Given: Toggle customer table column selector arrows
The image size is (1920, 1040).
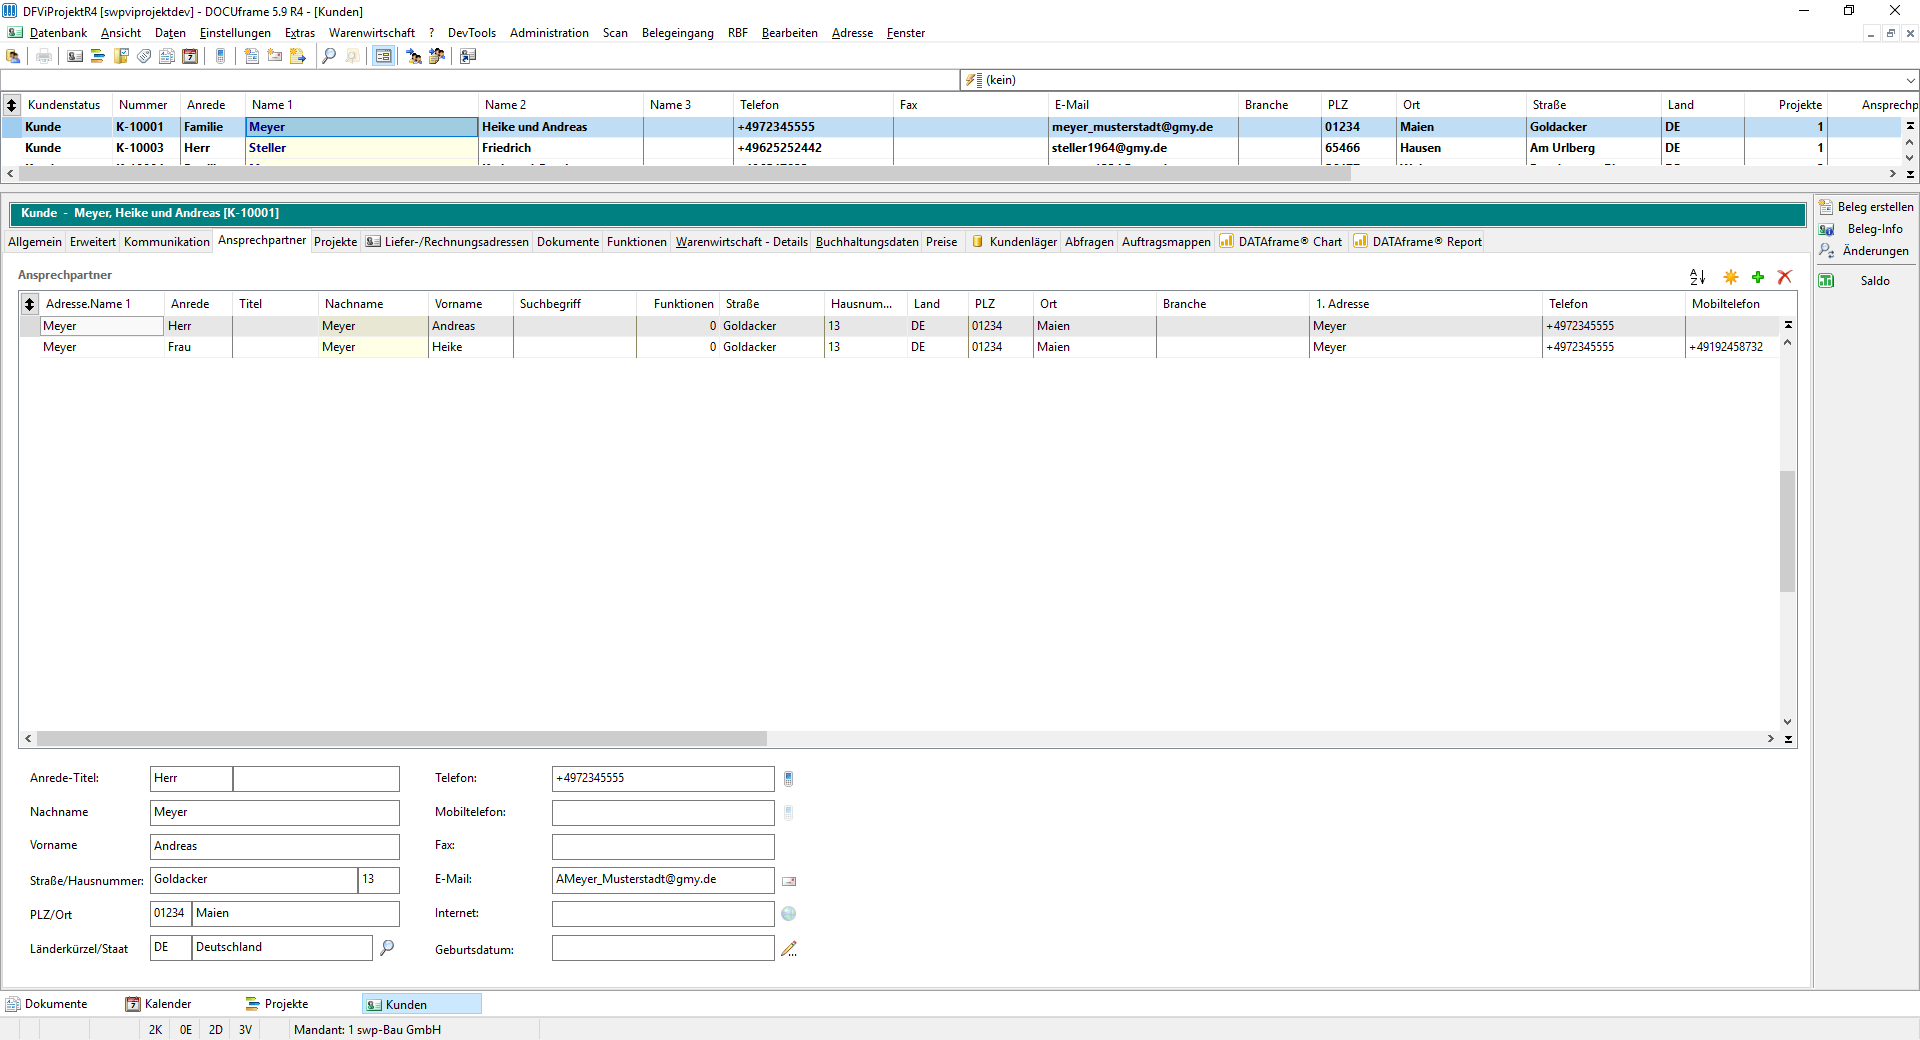Looking at the screenshot, I should click(x=12, y=105).
